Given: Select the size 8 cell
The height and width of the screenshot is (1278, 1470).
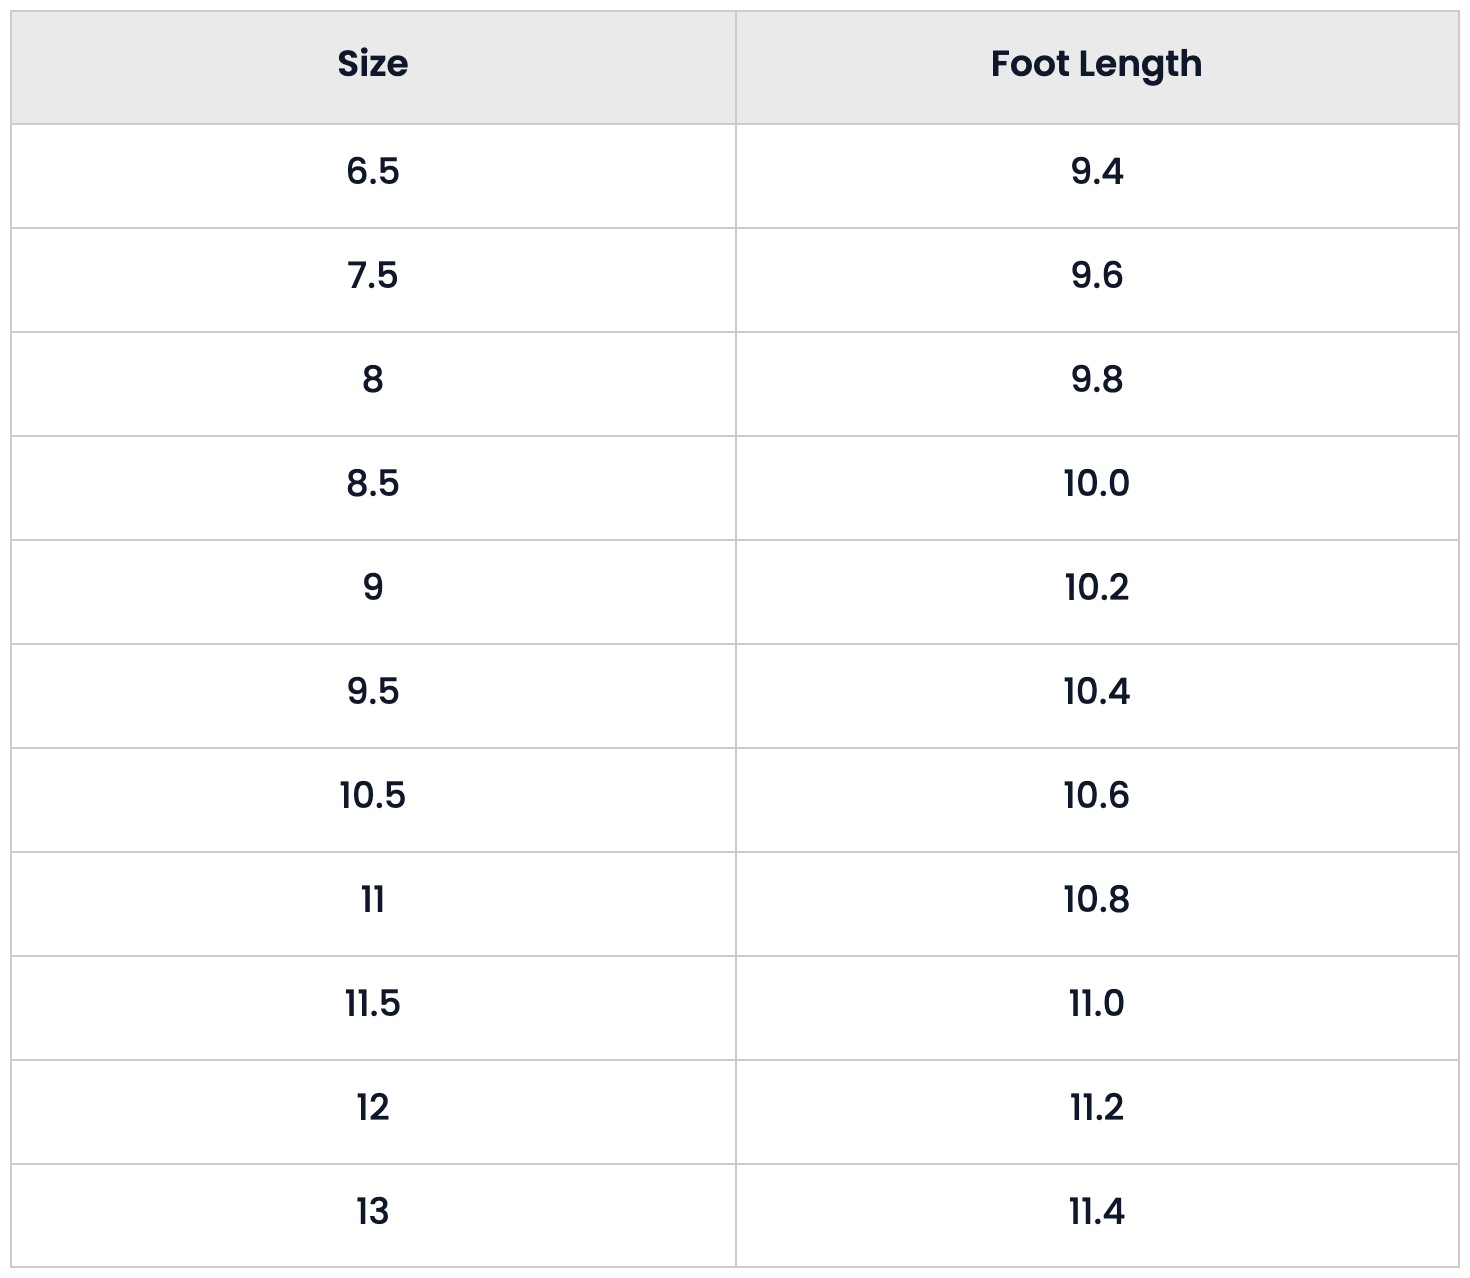Looking at the screenshot, I should tap(373, 384).
